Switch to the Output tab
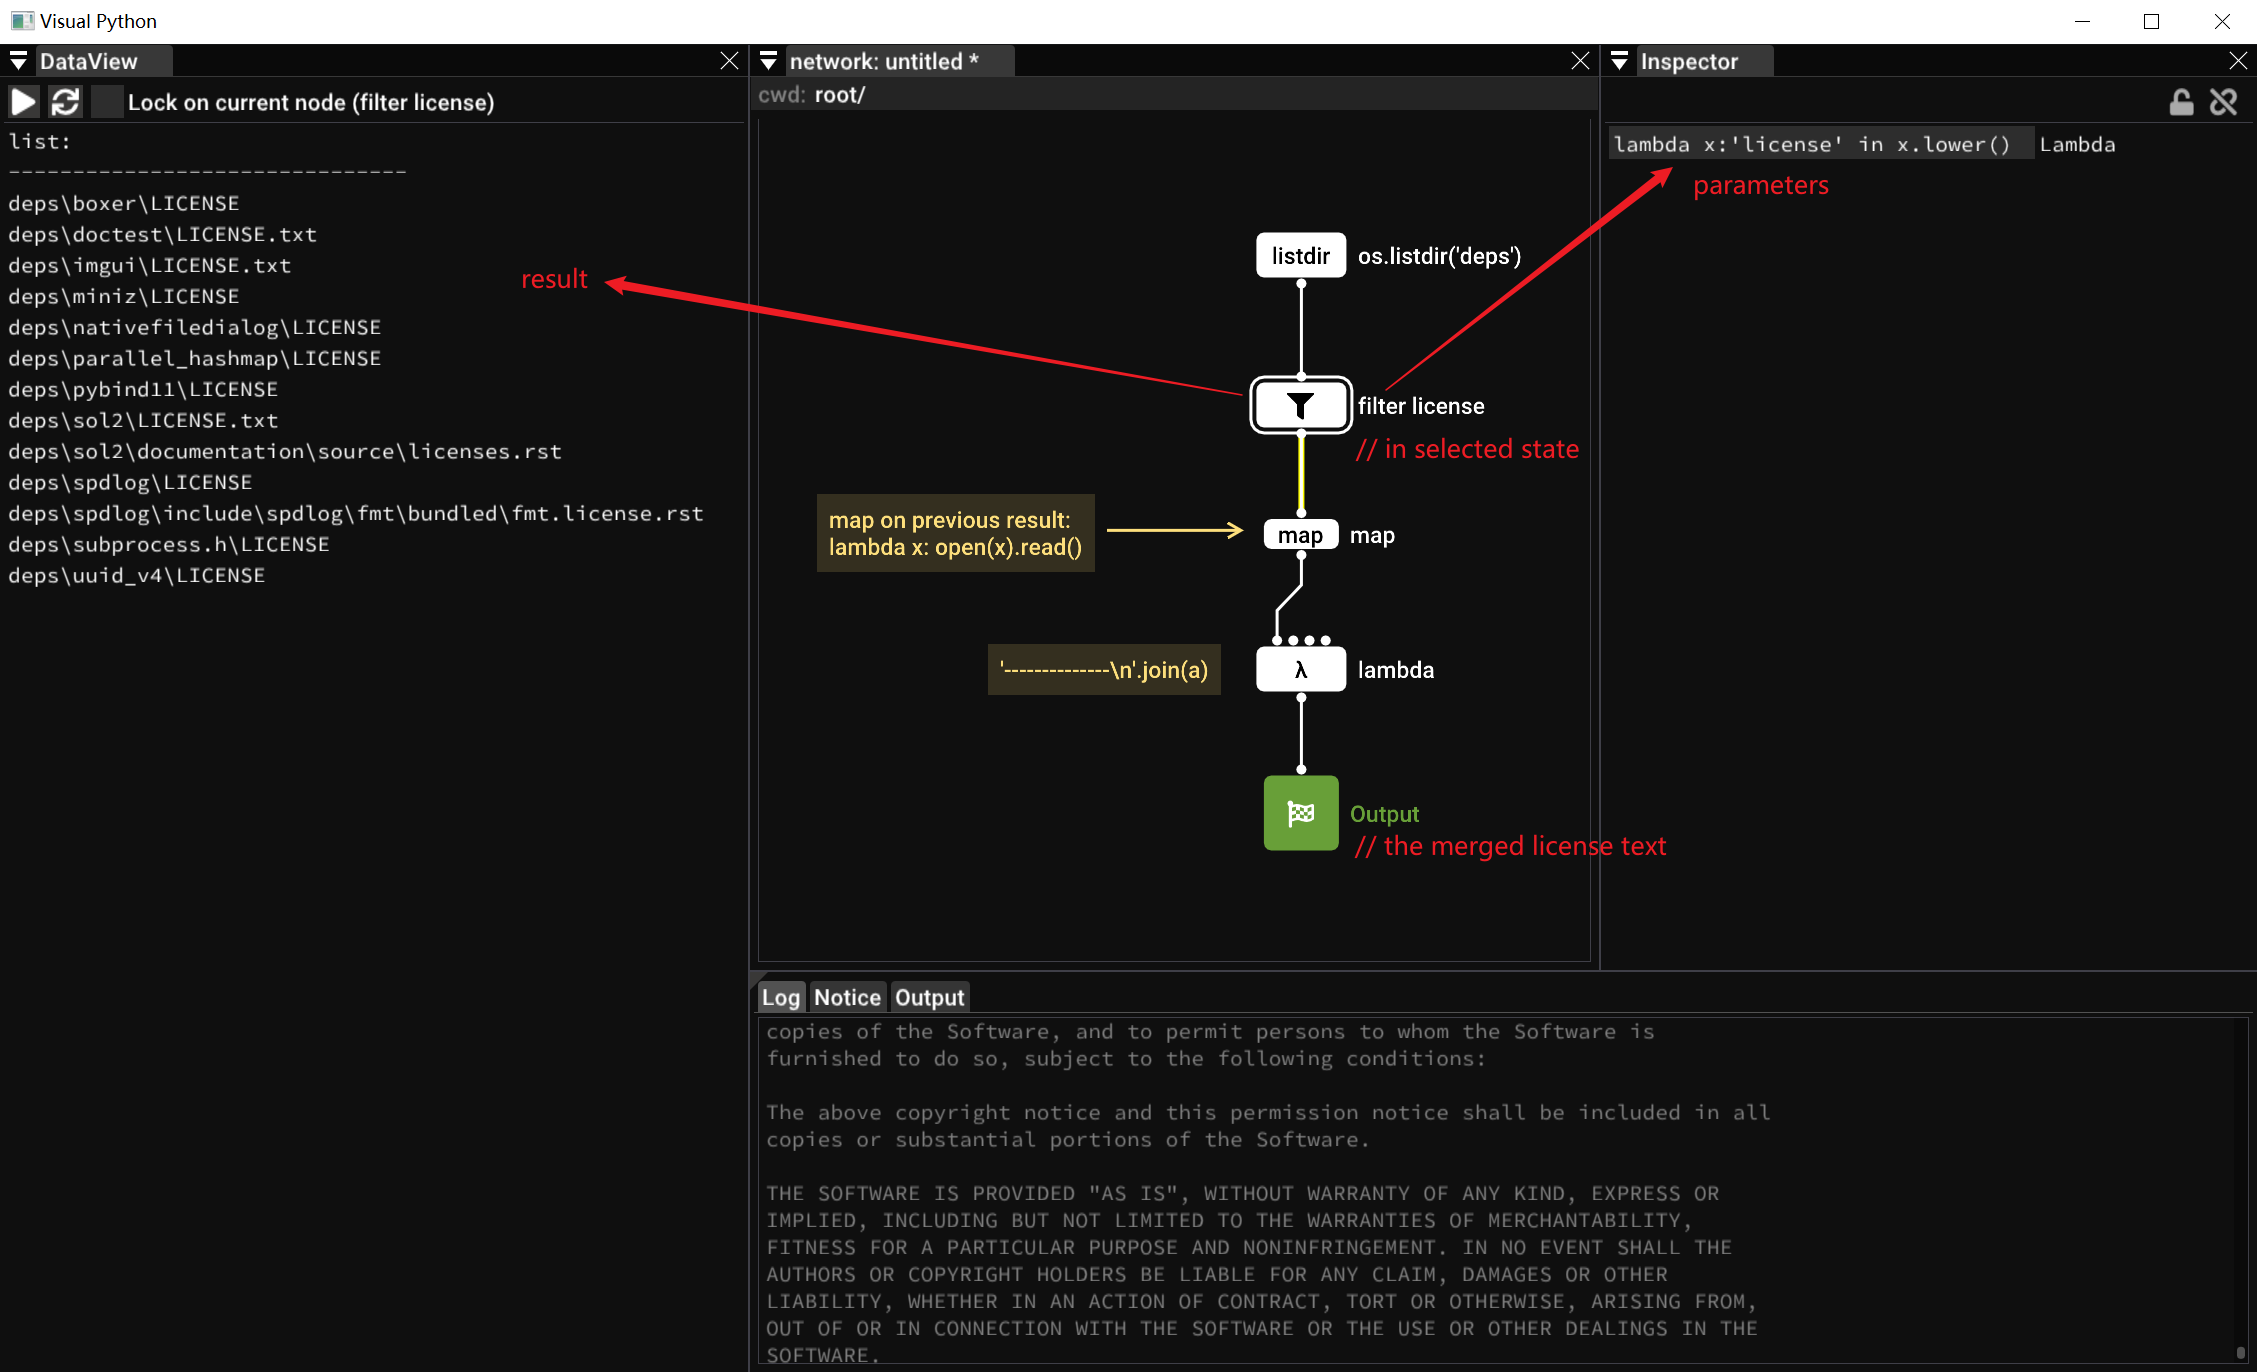 (929, 997)
